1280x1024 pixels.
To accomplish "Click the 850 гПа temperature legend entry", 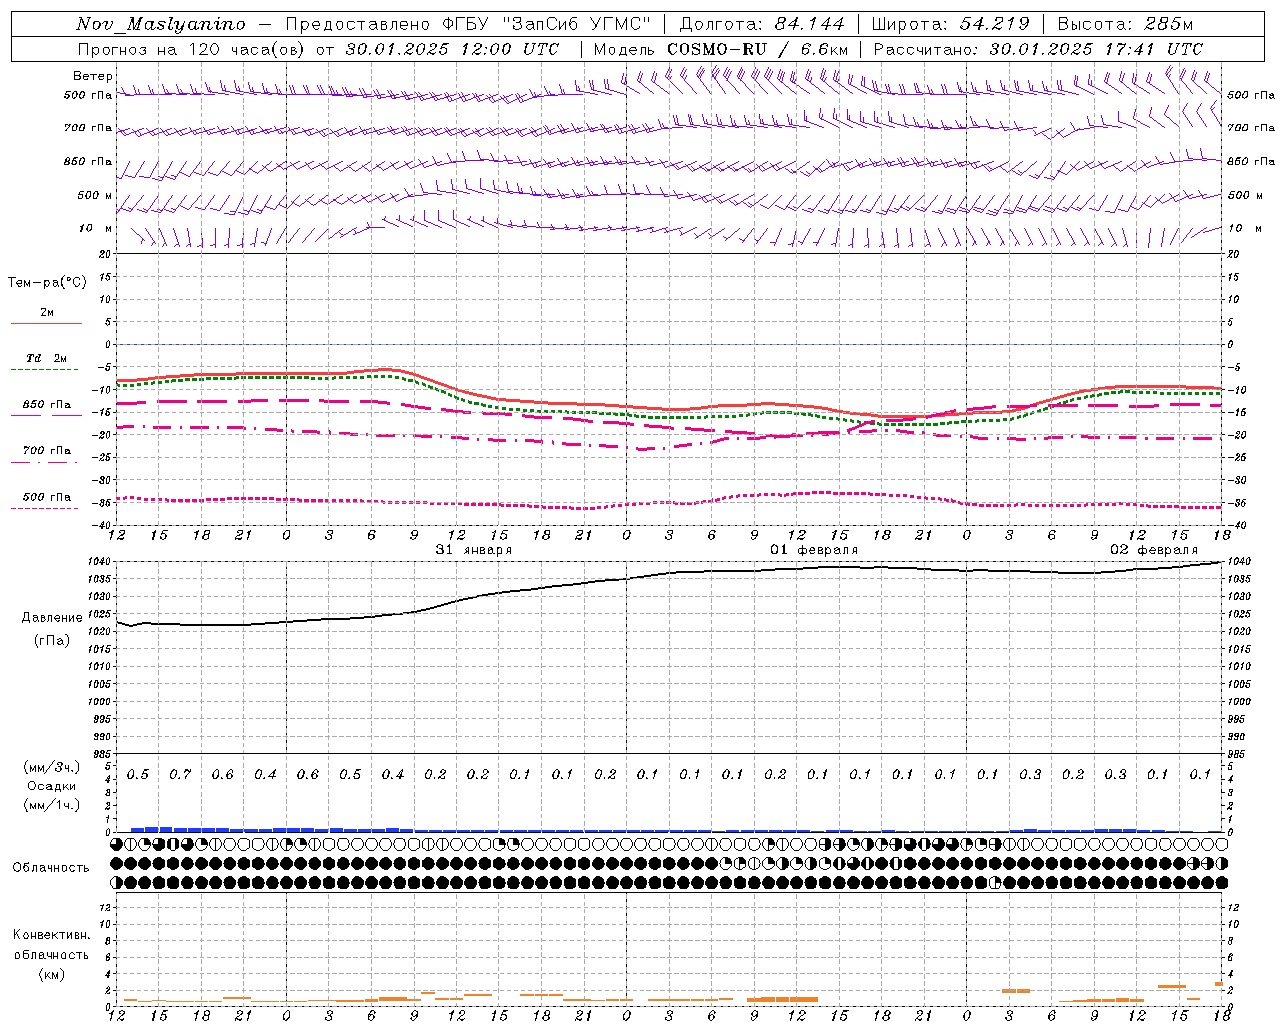I will [47, 405].
